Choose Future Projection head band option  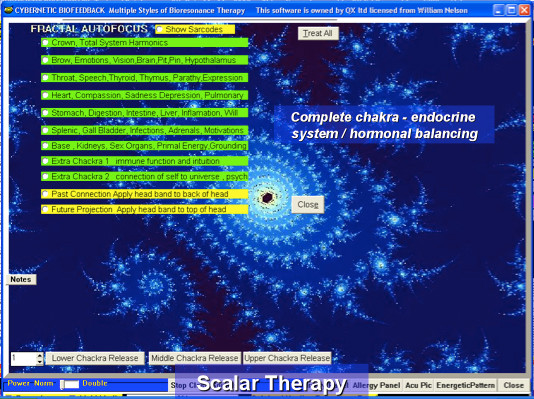tap(144, 209)
